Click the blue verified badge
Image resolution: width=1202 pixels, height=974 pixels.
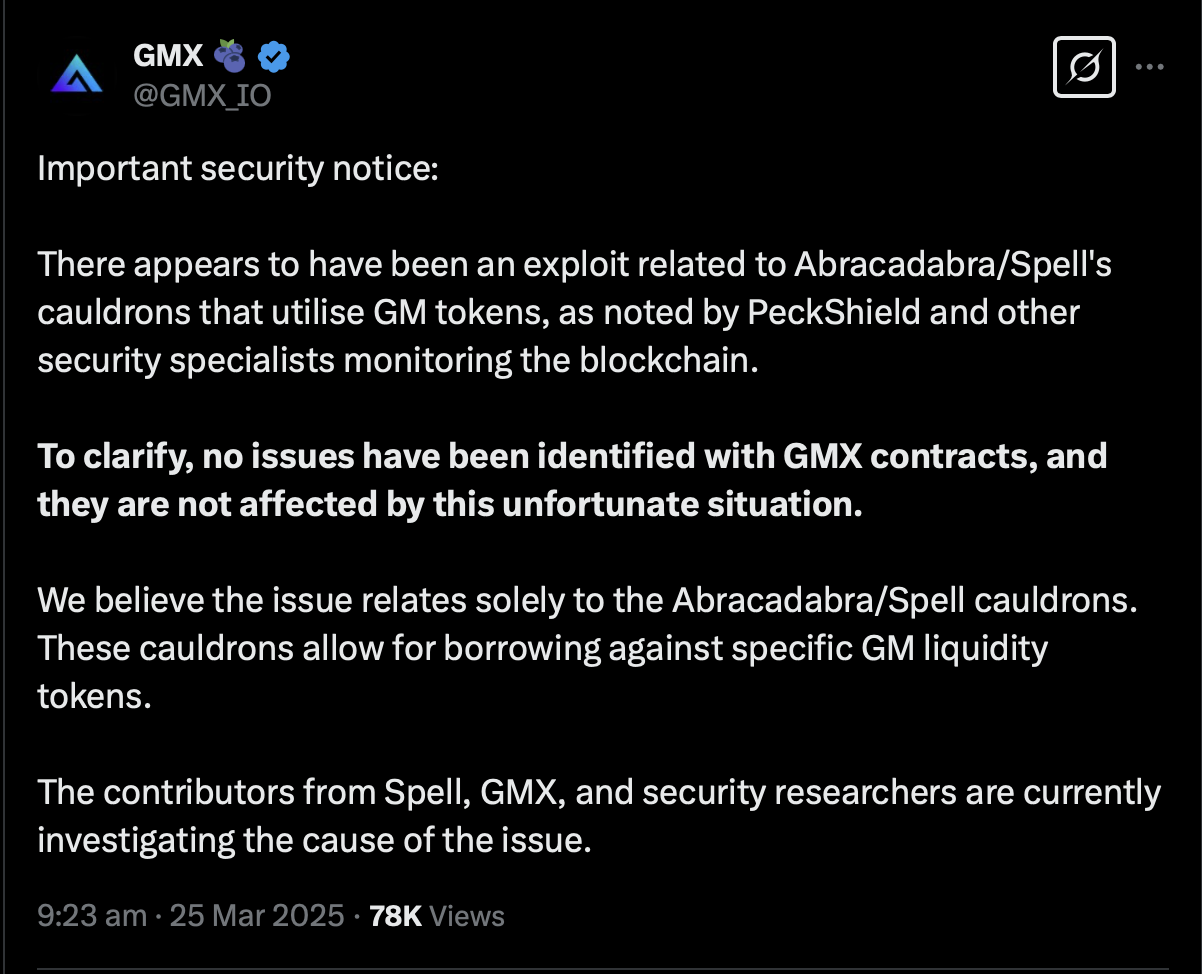[x=274, y=58]
